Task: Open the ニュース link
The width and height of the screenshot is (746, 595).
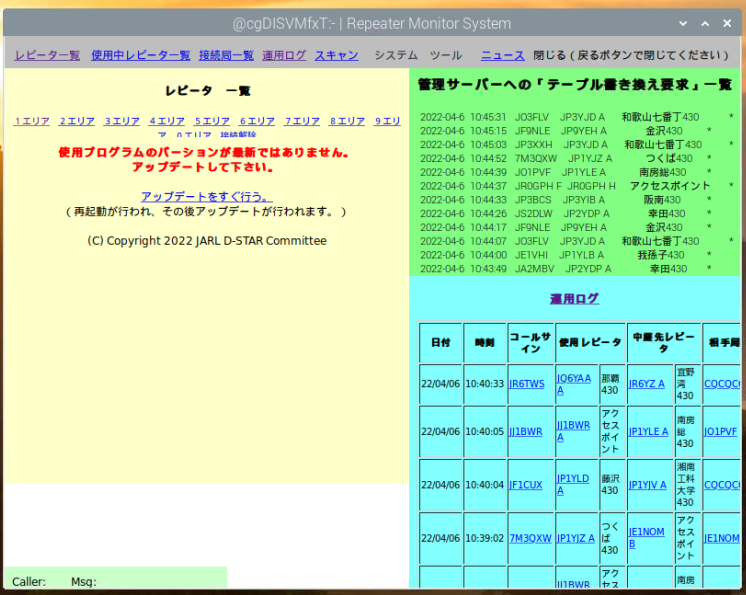Action: coord(503,55)
